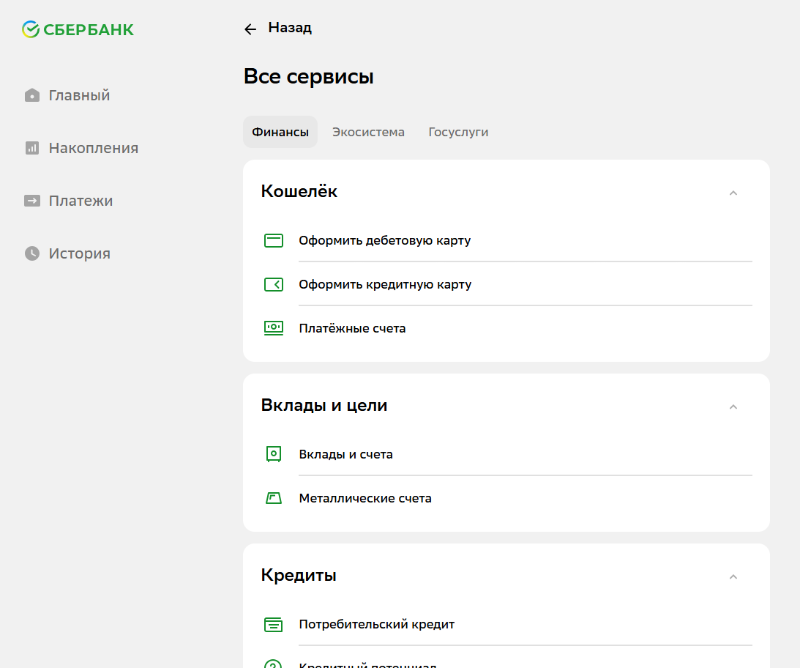Open the Металлические счета link

click(x=365, y=498)
